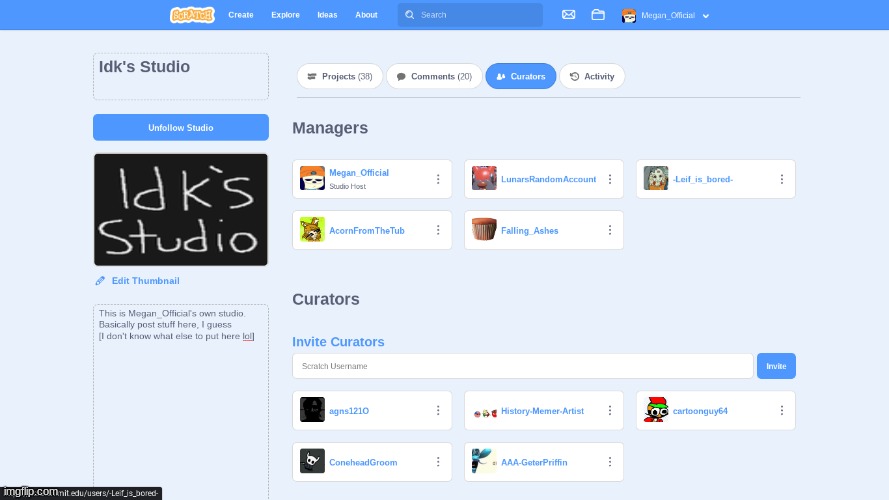This screenshot has width=889, height=500.
Task: Open options menu for LunarsRandomAccount
Action: pyautogui.click(x=610, y=179)
